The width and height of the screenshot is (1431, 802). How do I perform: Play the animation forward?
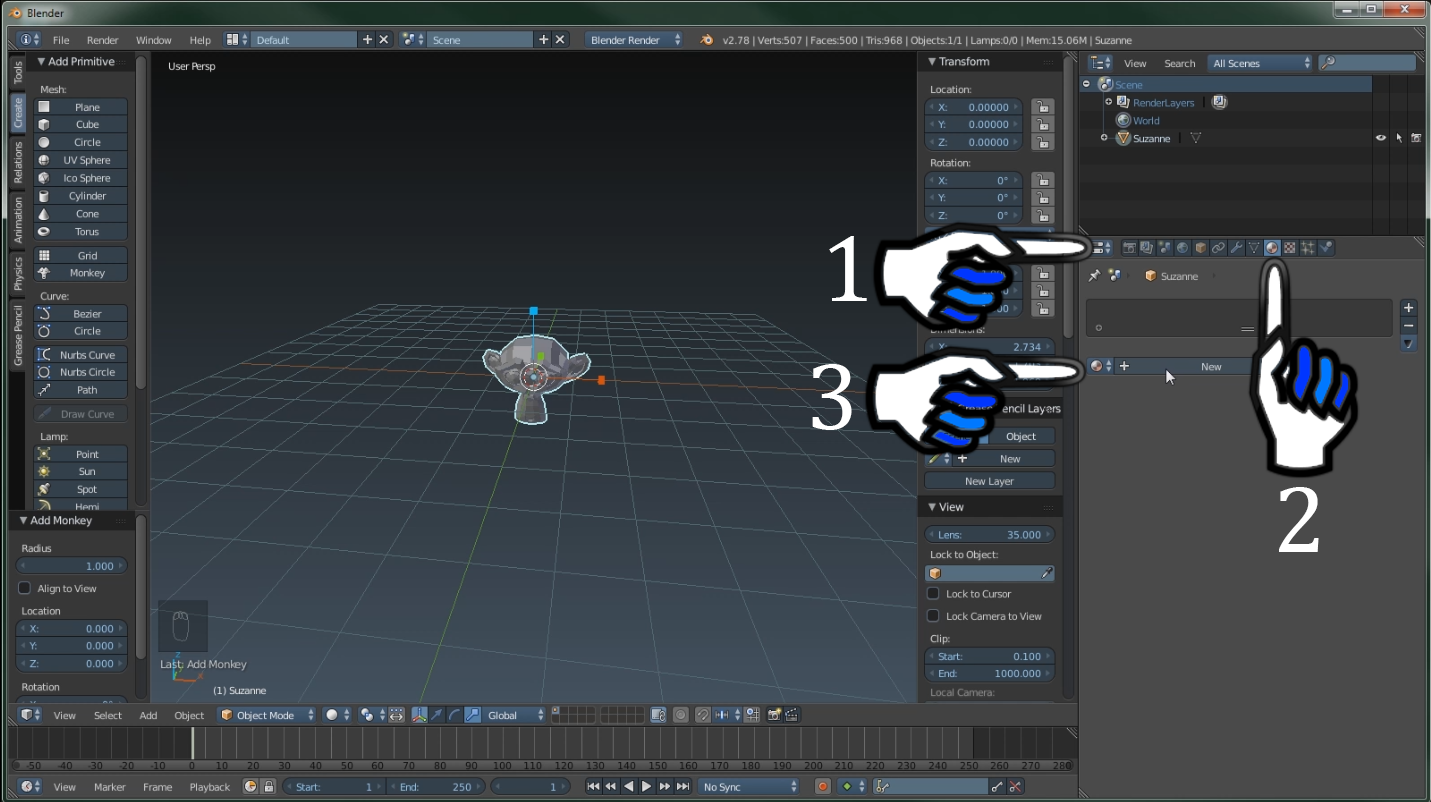[647, 787]
